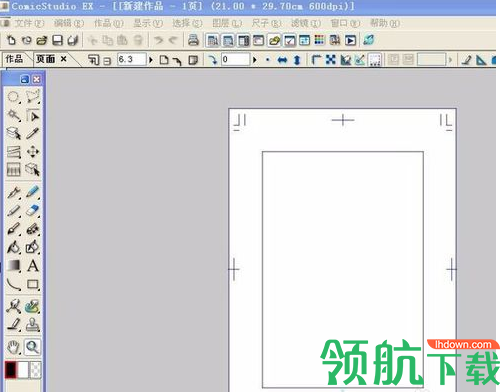Toggle horizontal flip view button
The width and height of the screenshot is (500, 392).
pyautogui.click(x=282, y=60)
